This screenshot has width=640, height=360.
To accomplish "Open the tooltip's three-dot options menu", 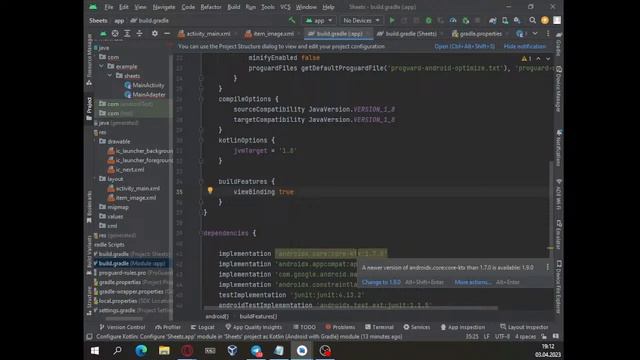I will 547,267.
